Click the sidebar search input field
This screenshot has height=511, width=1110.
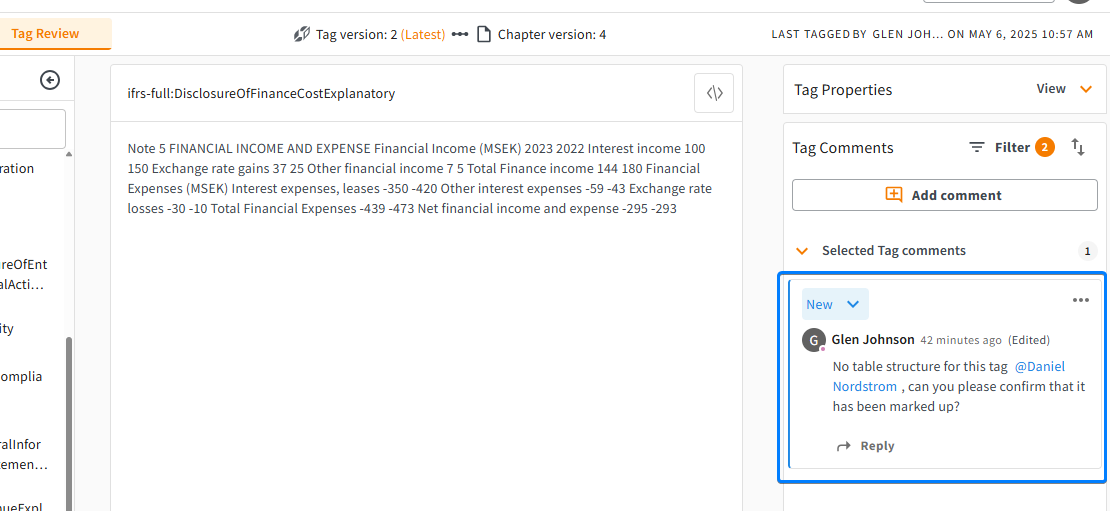(33, 129)
